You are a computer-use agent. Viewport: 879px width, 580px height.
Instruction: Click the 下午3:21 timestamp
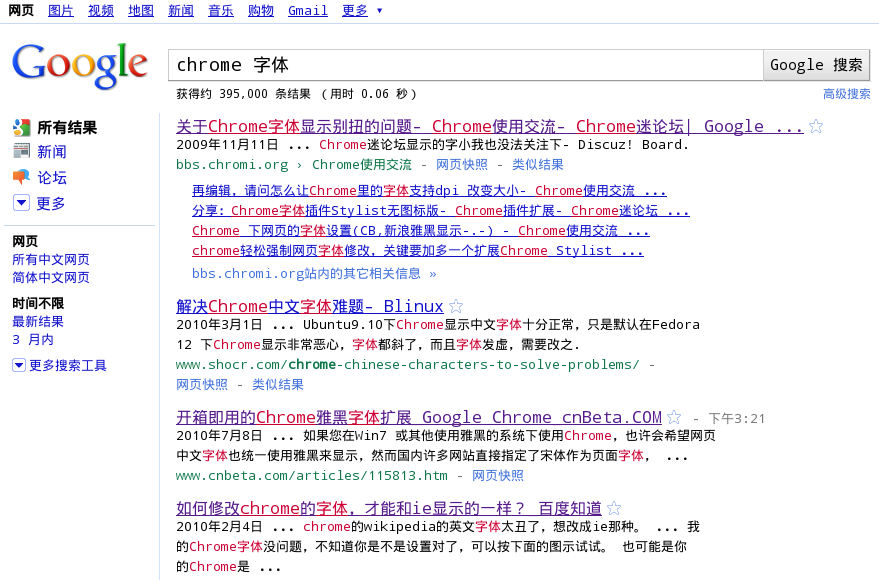pos(737,419)
